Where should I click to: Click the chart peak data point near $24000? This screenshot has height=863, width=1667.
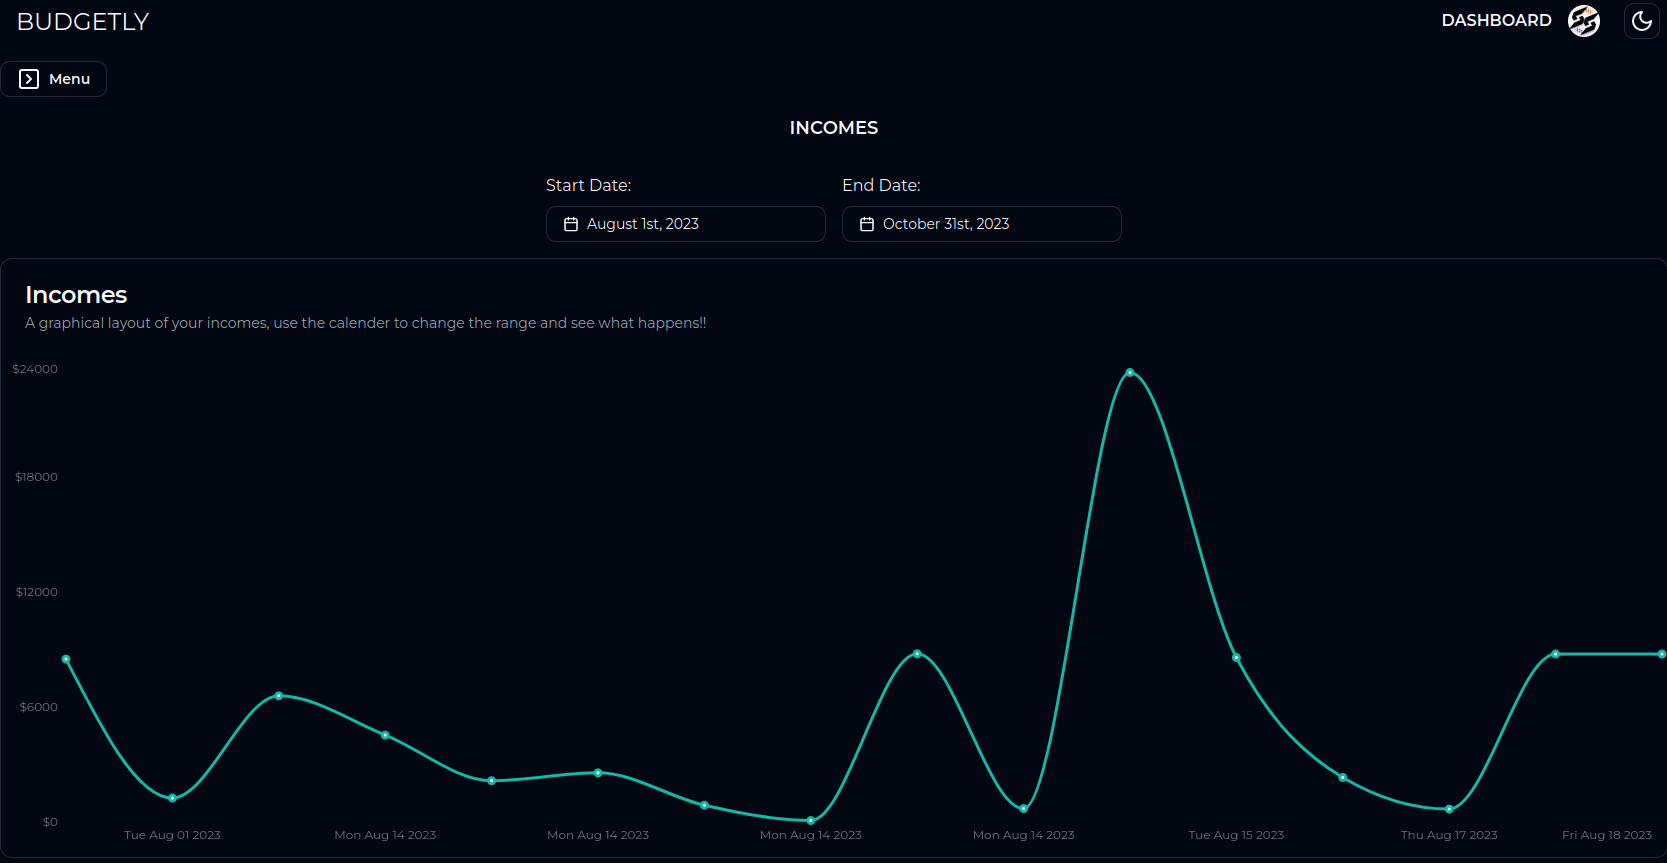pyautogui.click(x=1130, y=373)
